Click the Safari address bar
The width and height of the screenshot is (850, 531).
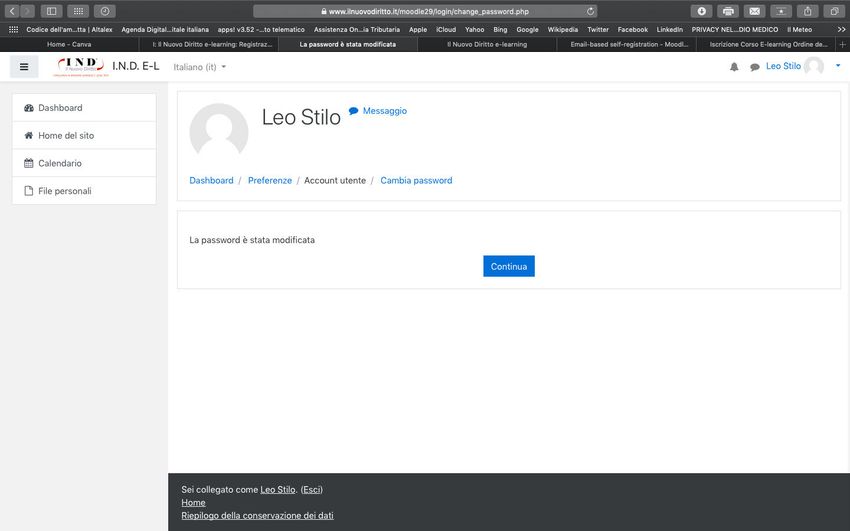click(425, 11)
